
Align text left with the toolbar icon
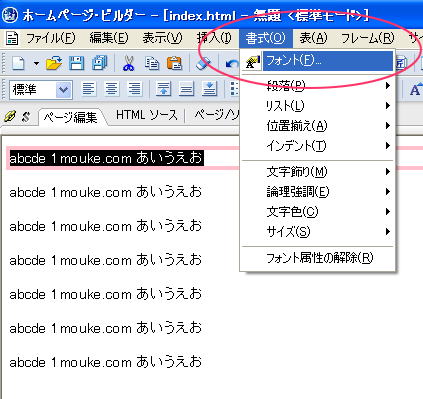point(89,89)
